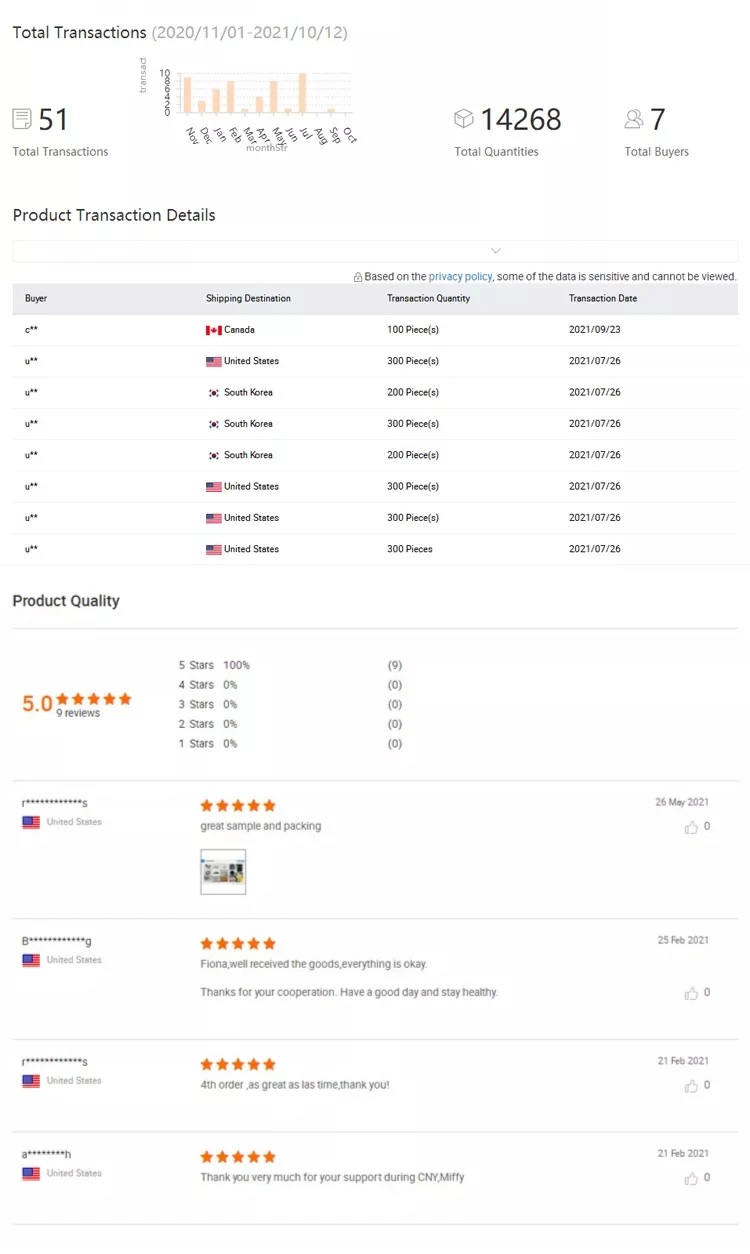Screen dimensions: 750x1254
Task: Click thumbs-up on the CNY support review
Action: coord(691,1178)
